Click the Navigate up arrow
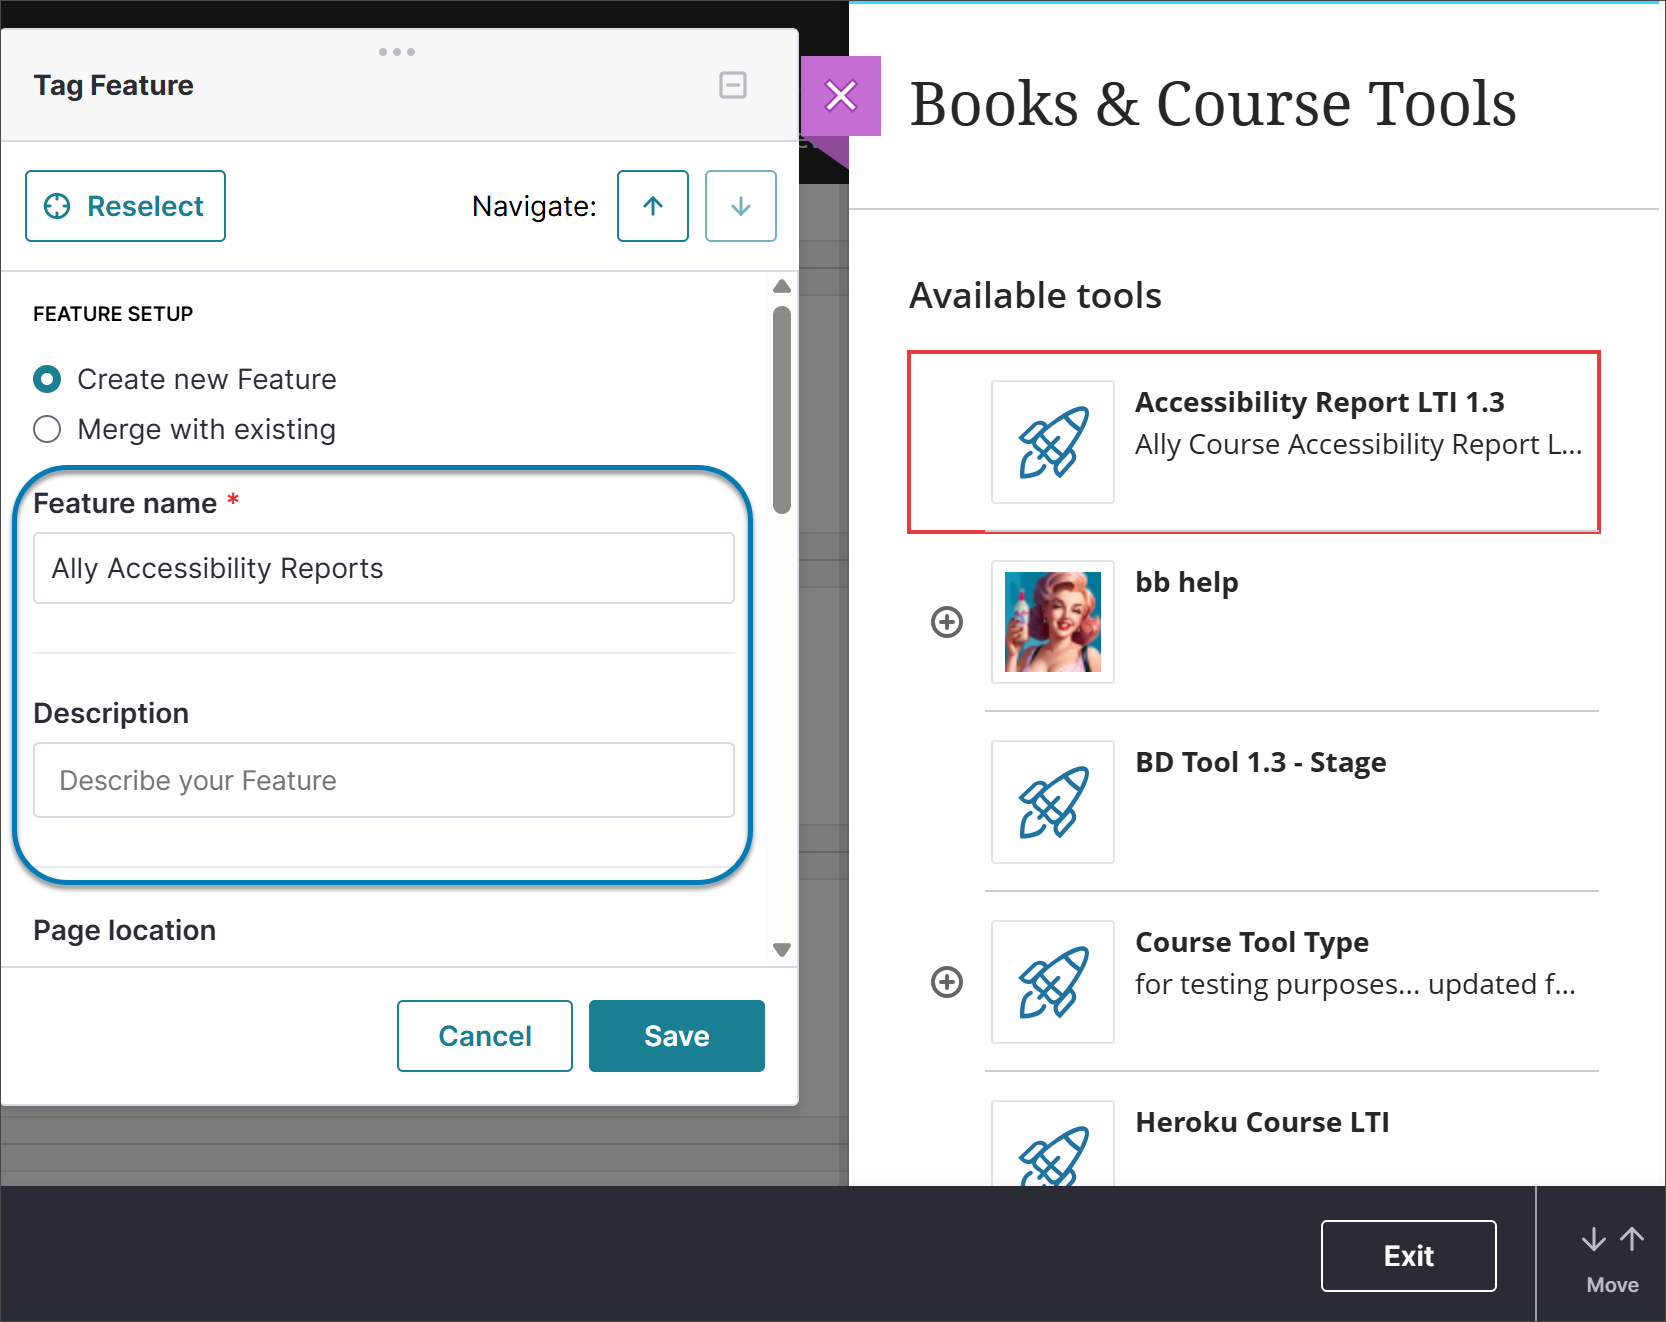 point(652,206)
